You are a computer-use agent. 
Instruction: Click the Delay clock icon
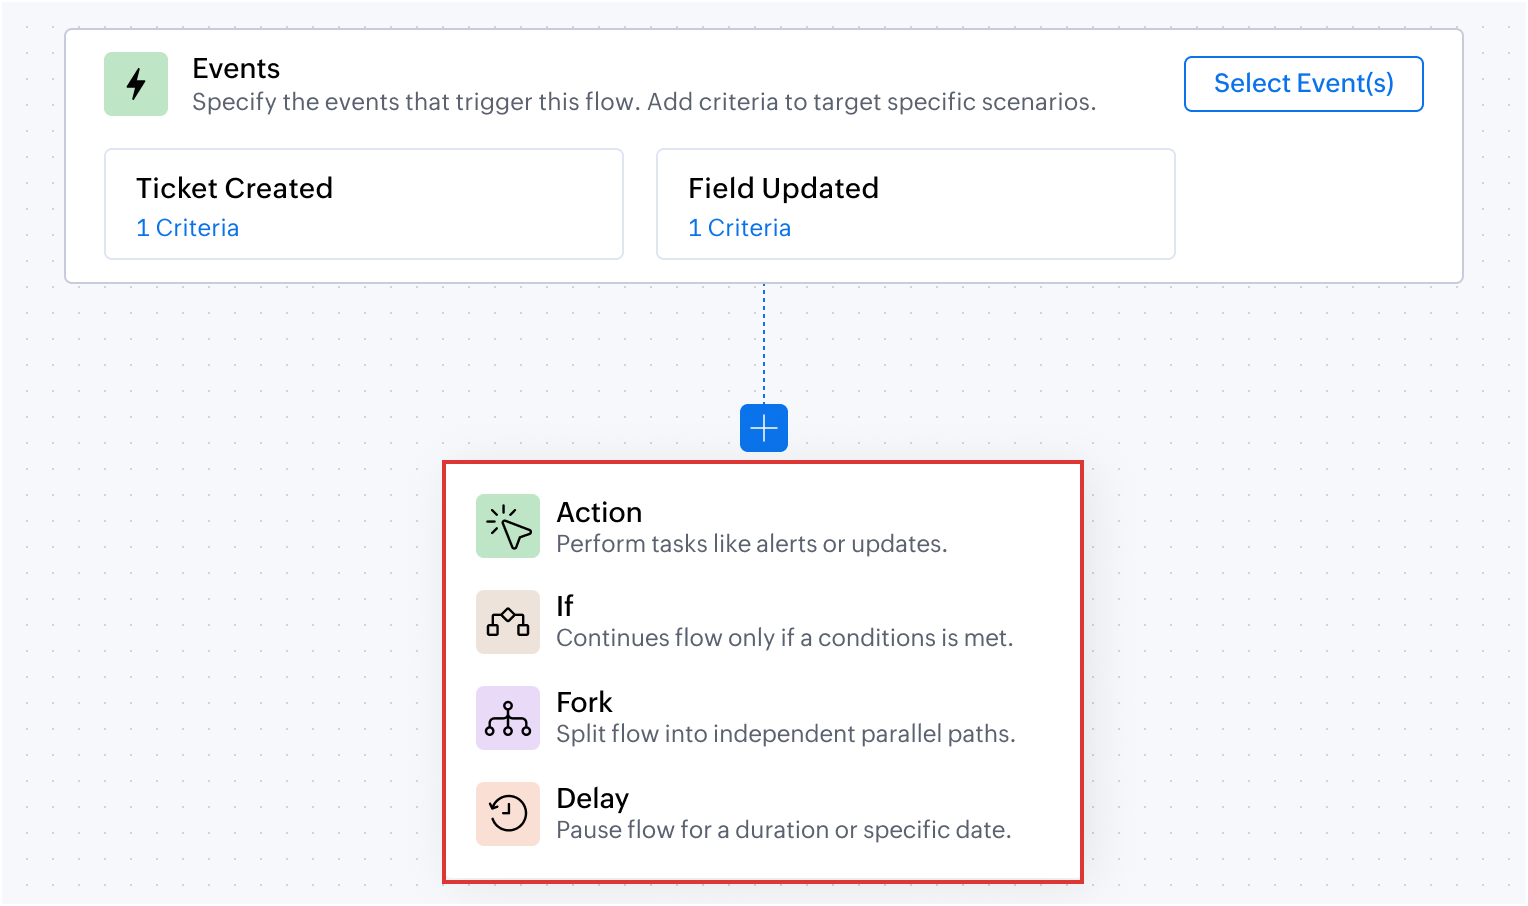(508, 814)
